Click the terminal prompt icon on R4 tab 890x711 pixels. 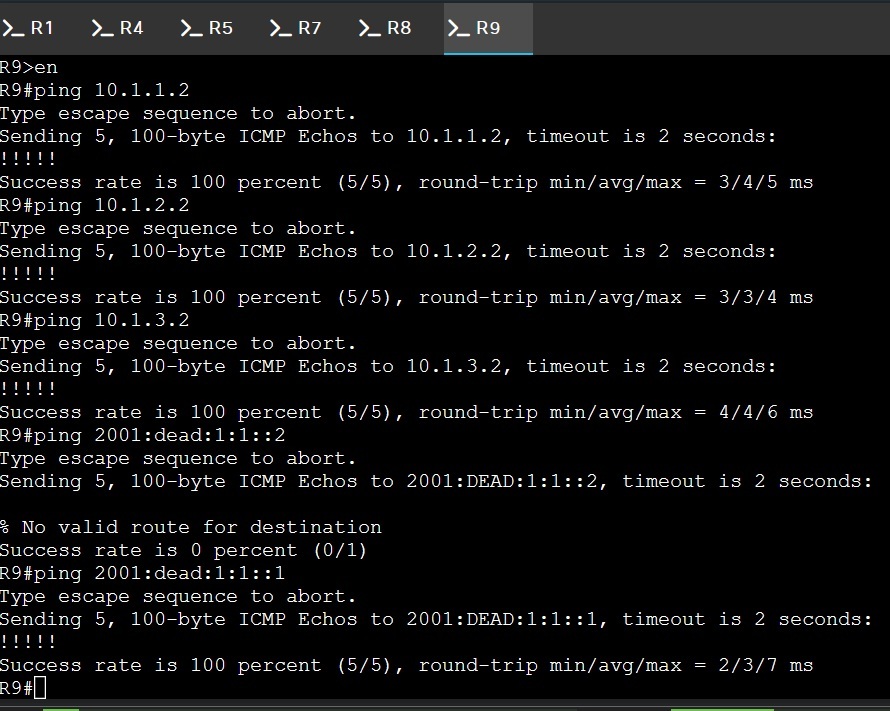(102, 28)
